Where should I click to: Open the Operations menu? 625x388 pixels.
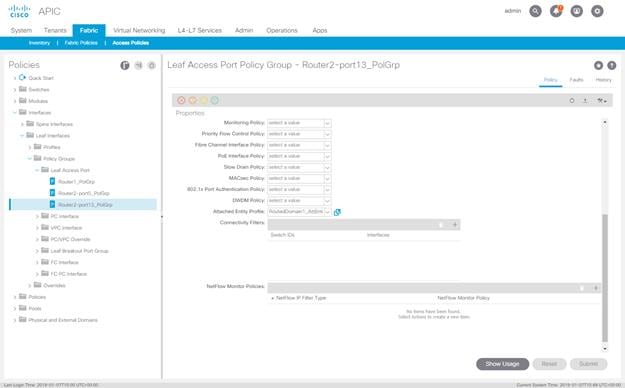coord(282,30)
